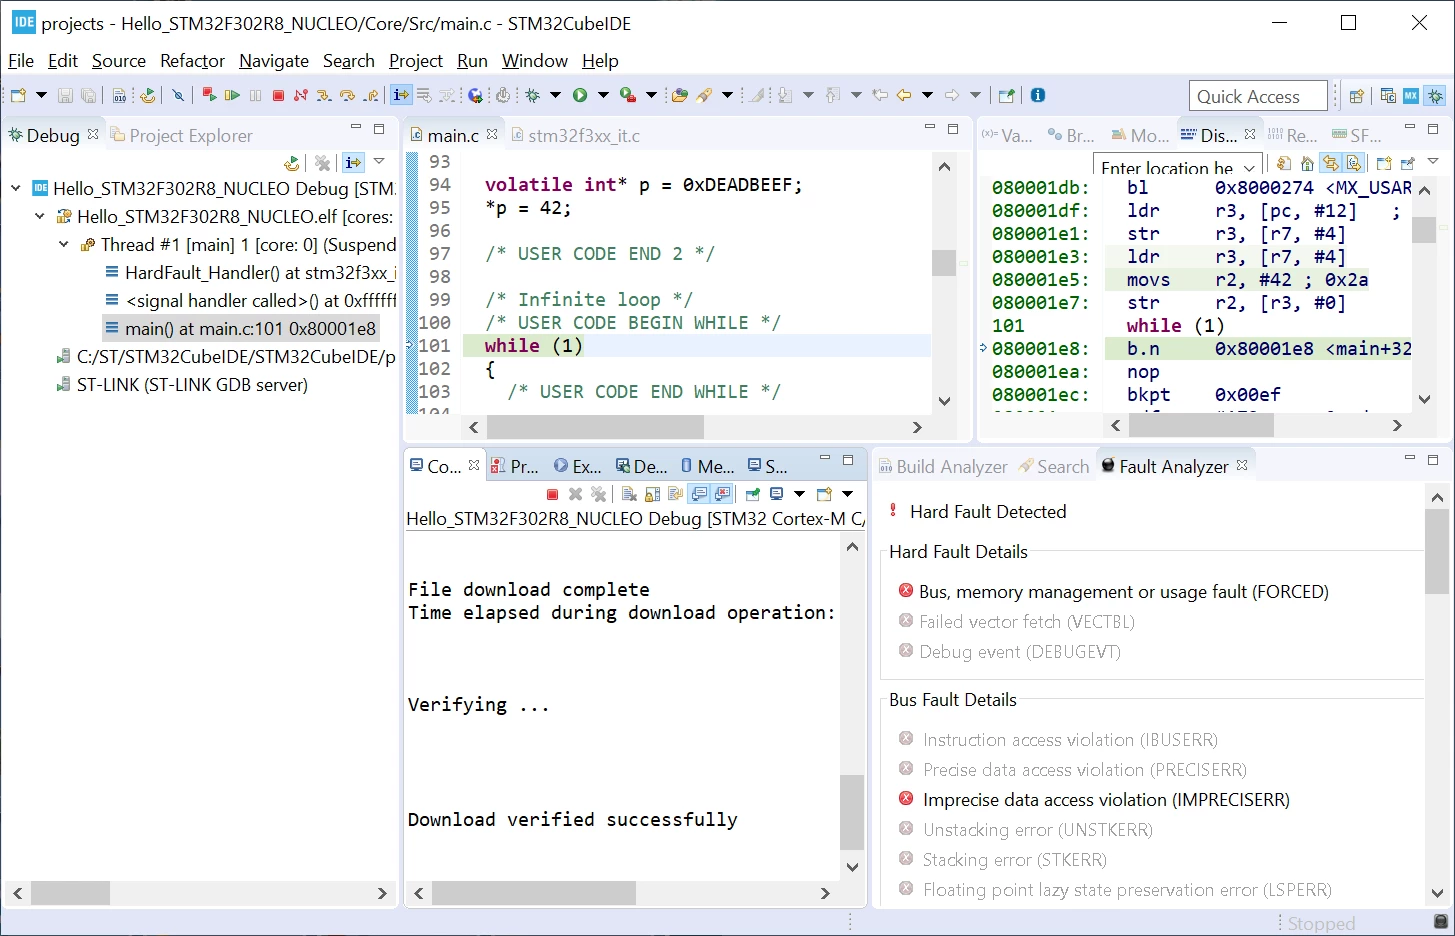Screen dimensions: 1455x936
Task: Switch to the stm32f3xx_it.c editor tab
Action: [574, 135]
